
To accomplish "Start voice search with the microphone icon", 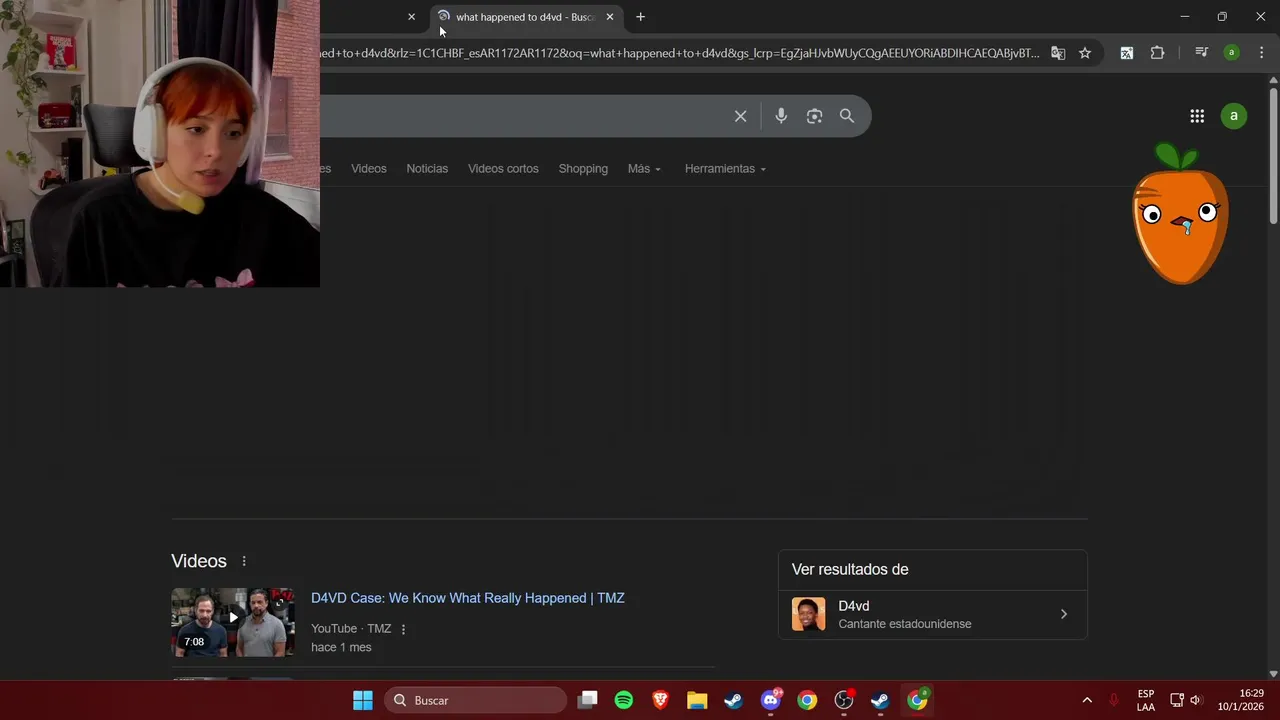I will [x=781, y=116].
